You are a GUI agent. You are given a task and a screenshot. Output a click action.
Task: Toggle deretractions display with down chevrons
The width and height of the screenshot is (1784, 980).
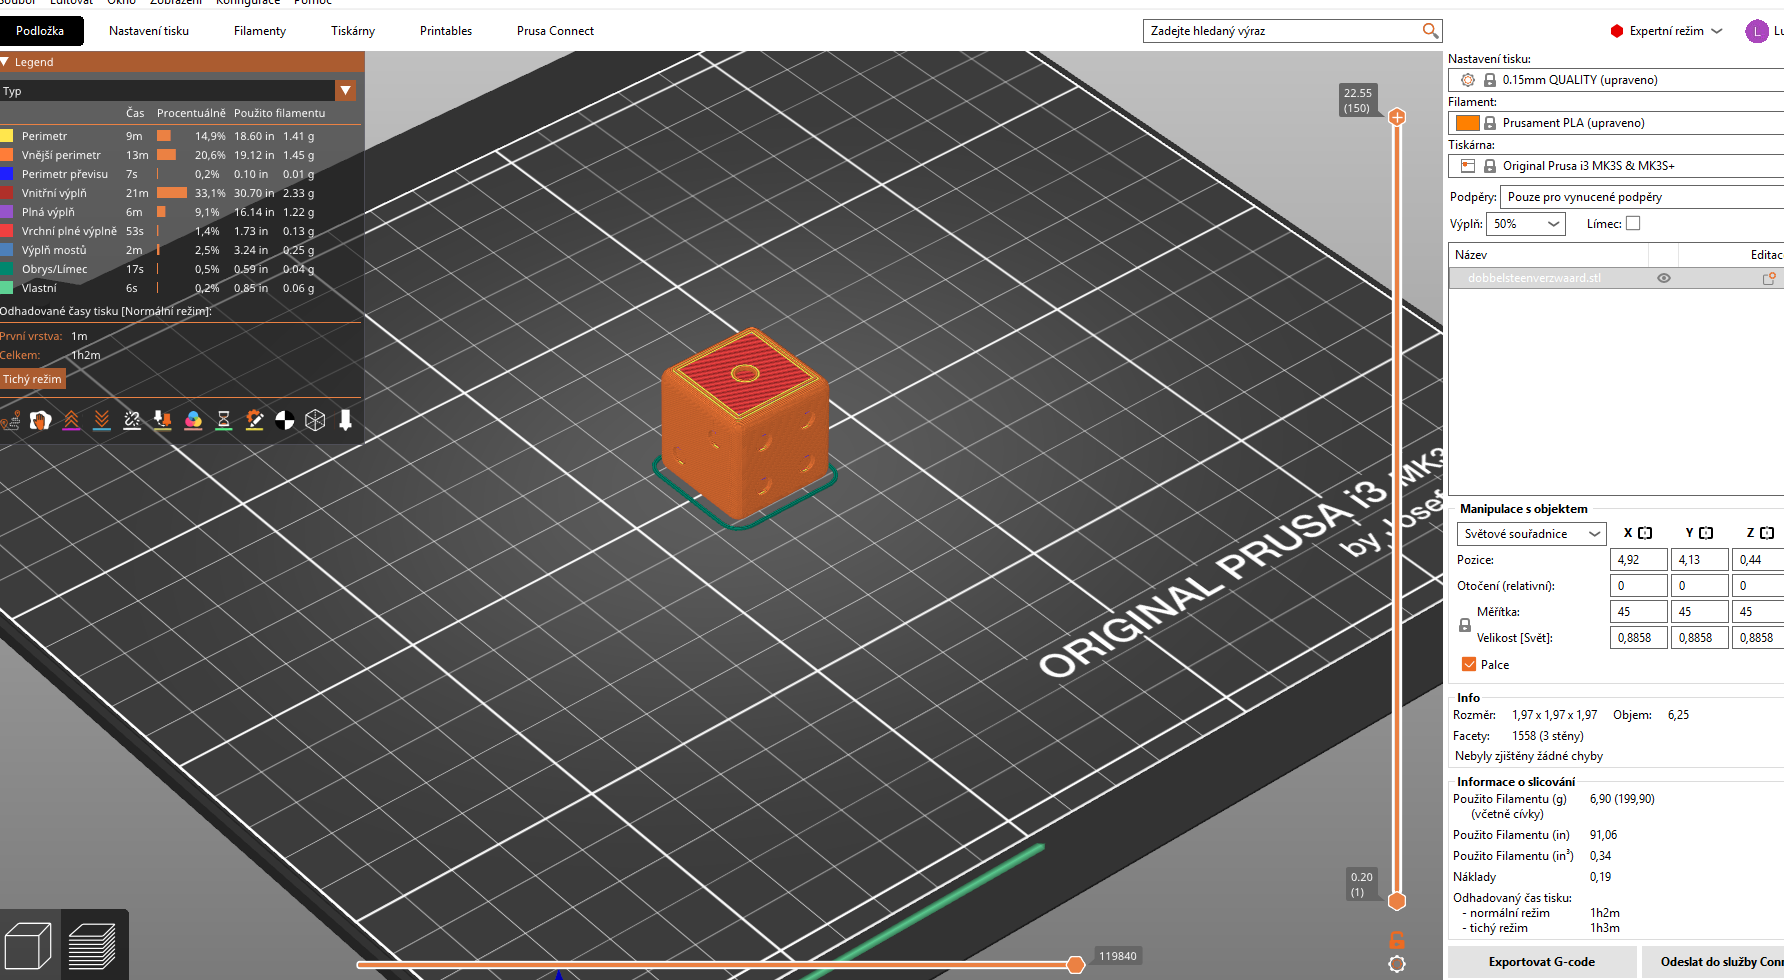102,421
